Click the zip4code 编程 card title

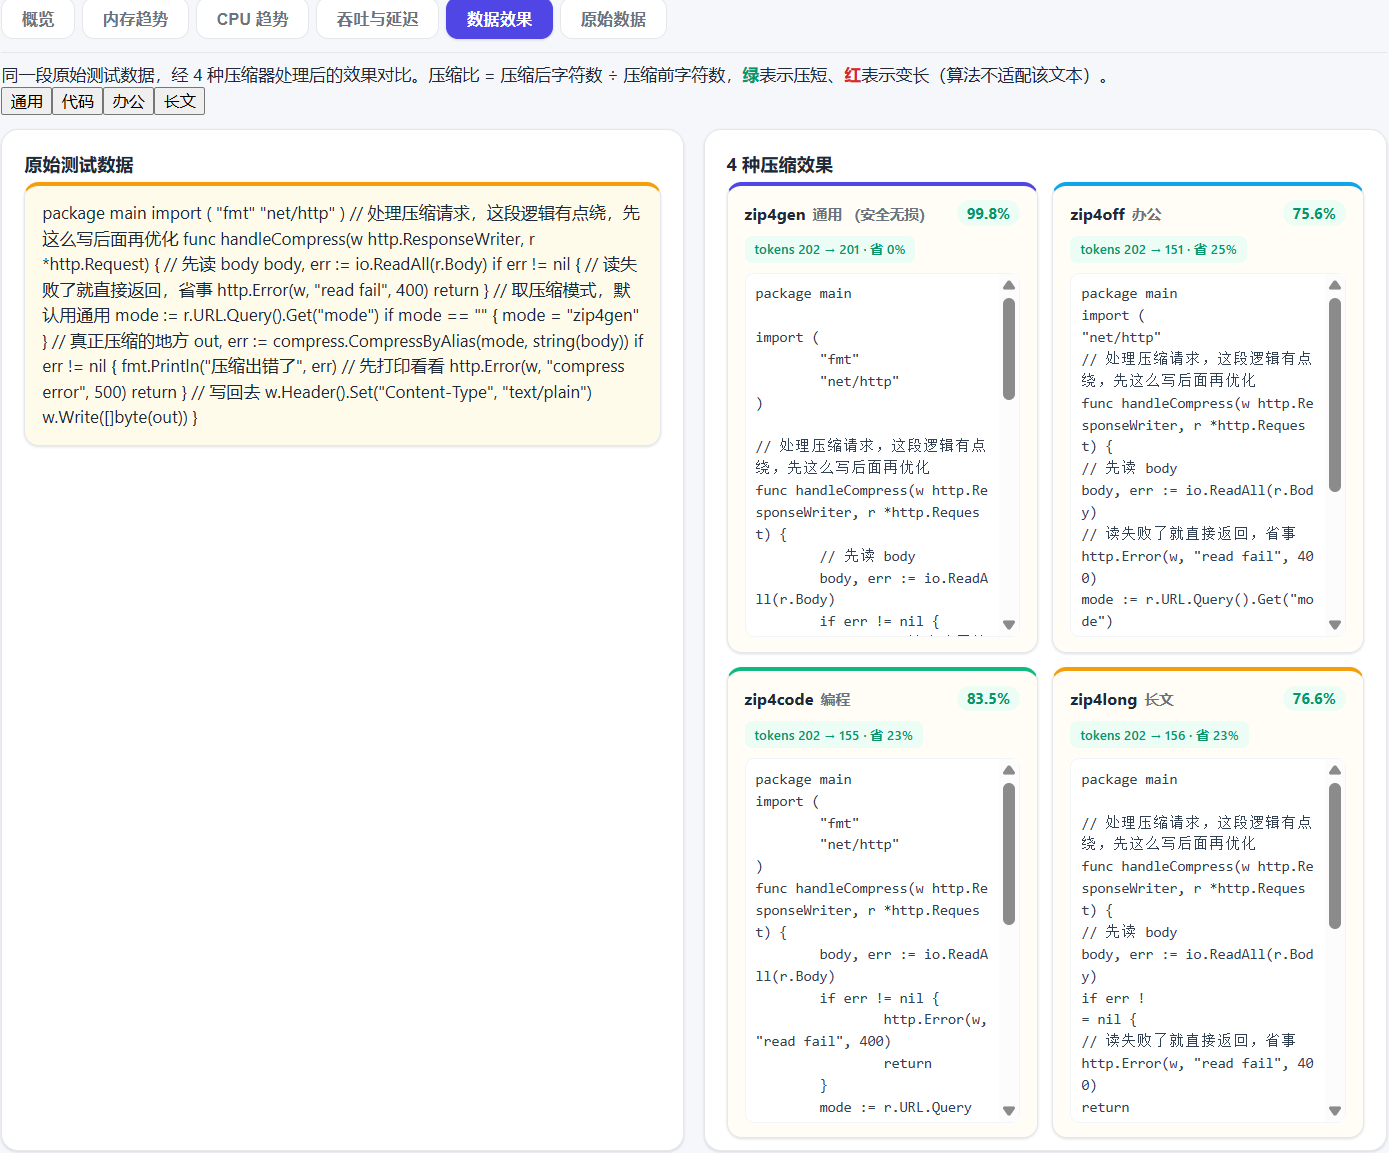(797, 700)
